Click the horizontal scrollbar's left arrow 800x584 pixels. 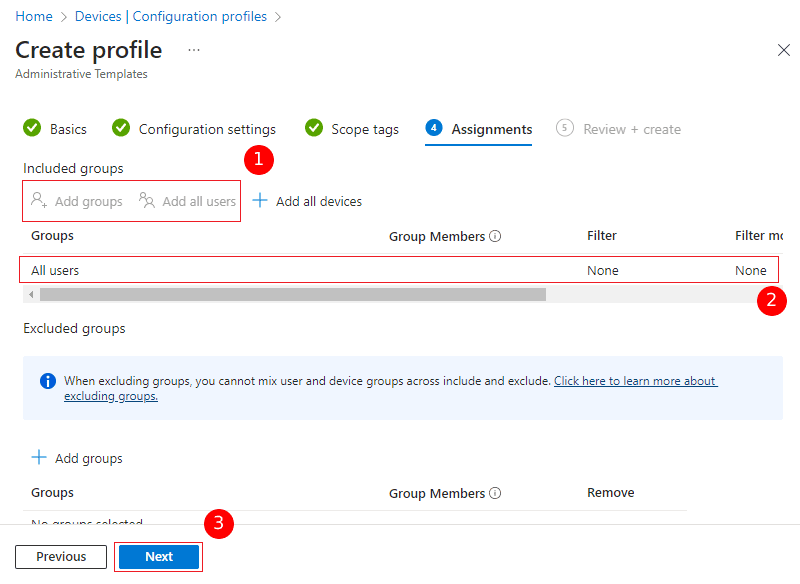[31, 295]
